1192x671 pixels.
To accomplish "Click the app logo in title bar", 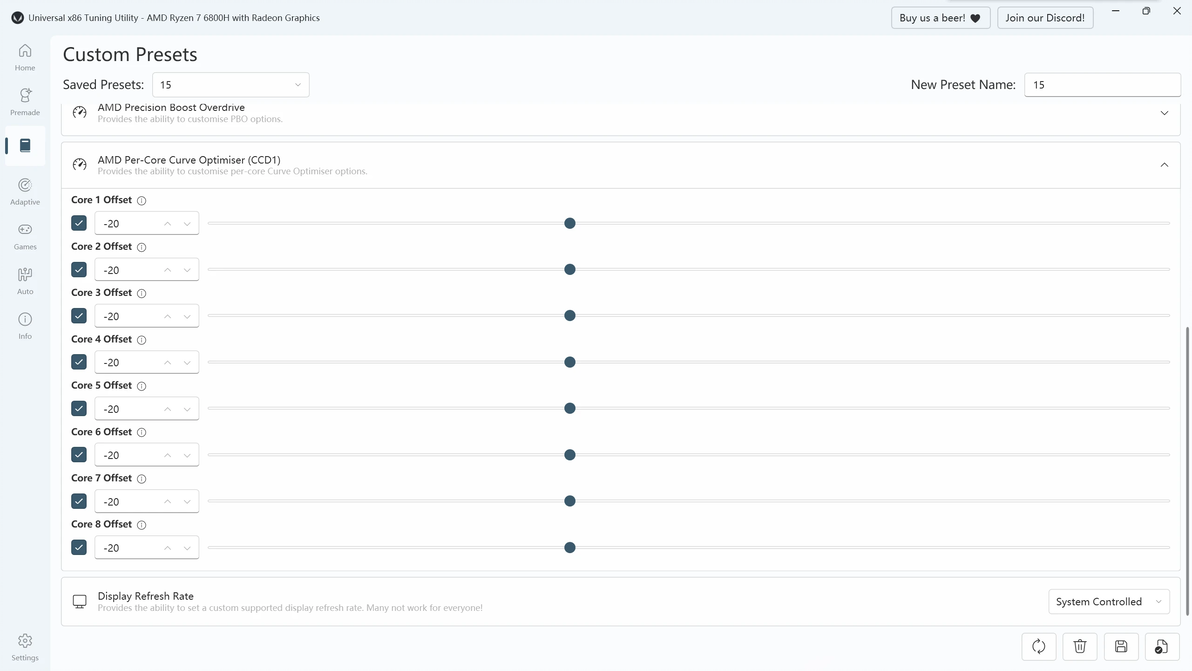I will [17, 17].
